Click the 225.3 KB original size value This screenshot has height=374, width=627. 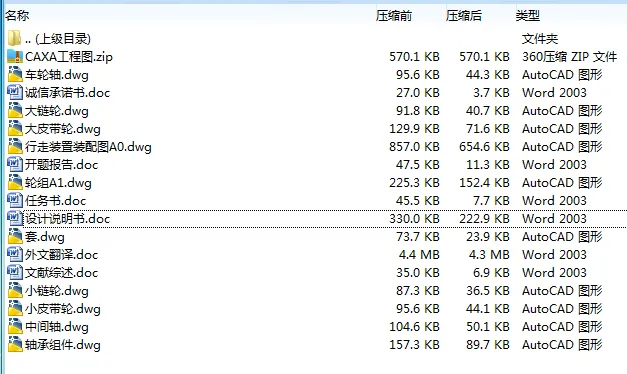pyautogui.click(x=414, y=183)
